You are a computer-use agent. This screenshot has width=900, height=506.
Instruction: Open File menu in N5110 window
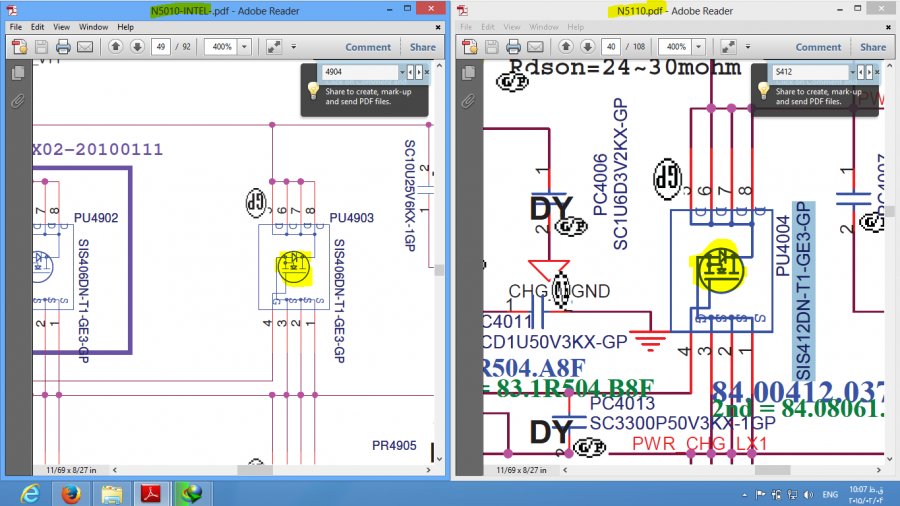tap(466, 27)
